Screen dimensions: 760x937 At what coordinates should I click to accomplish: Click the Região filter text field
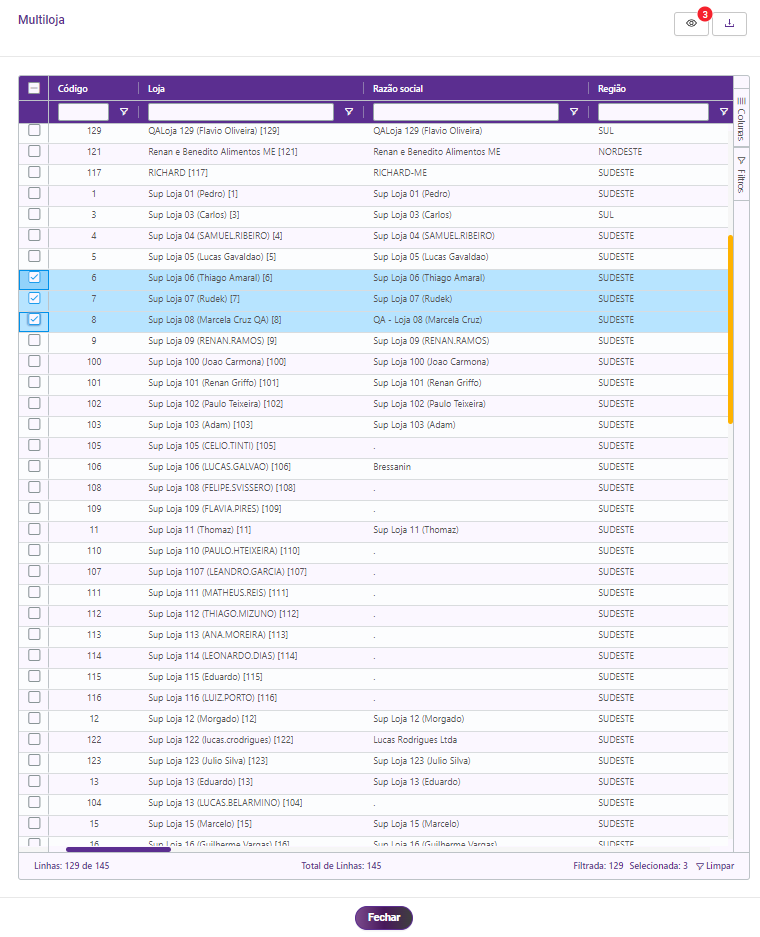pyautogui.click(x=653, y=112)
